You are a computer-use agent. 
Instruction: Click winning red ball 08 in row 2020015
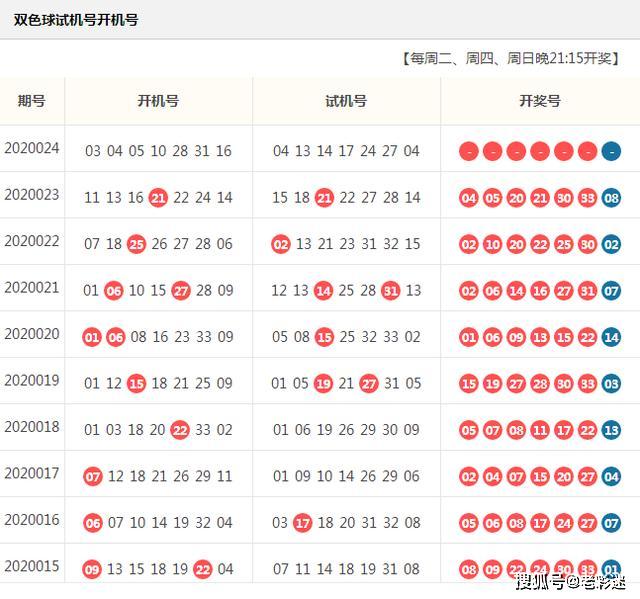[x=469, y=570]
